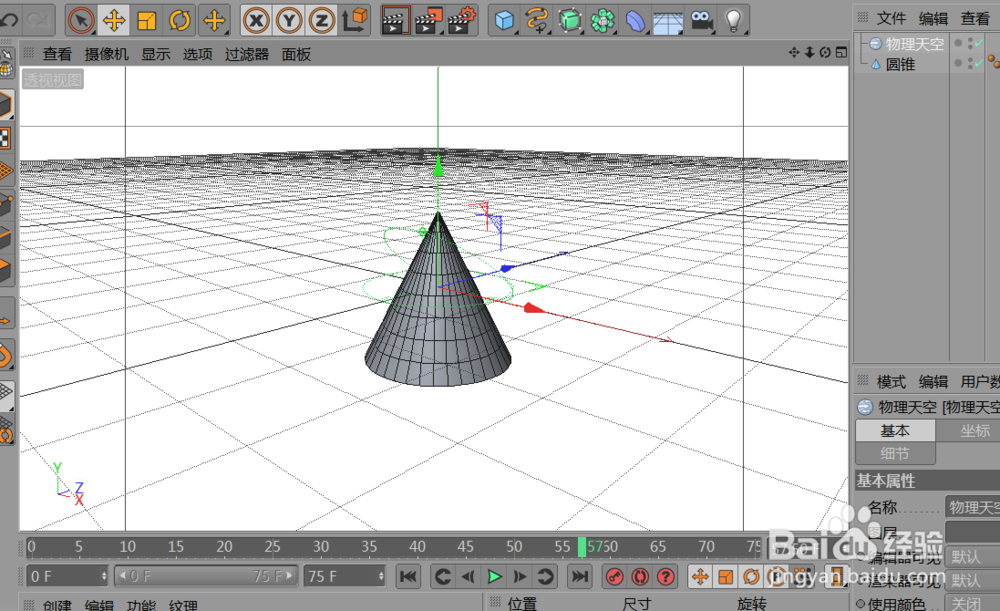Click 关闭 next to 使用颜色 to toggle it
This screenshot has height=611, width=1000.
965,603
